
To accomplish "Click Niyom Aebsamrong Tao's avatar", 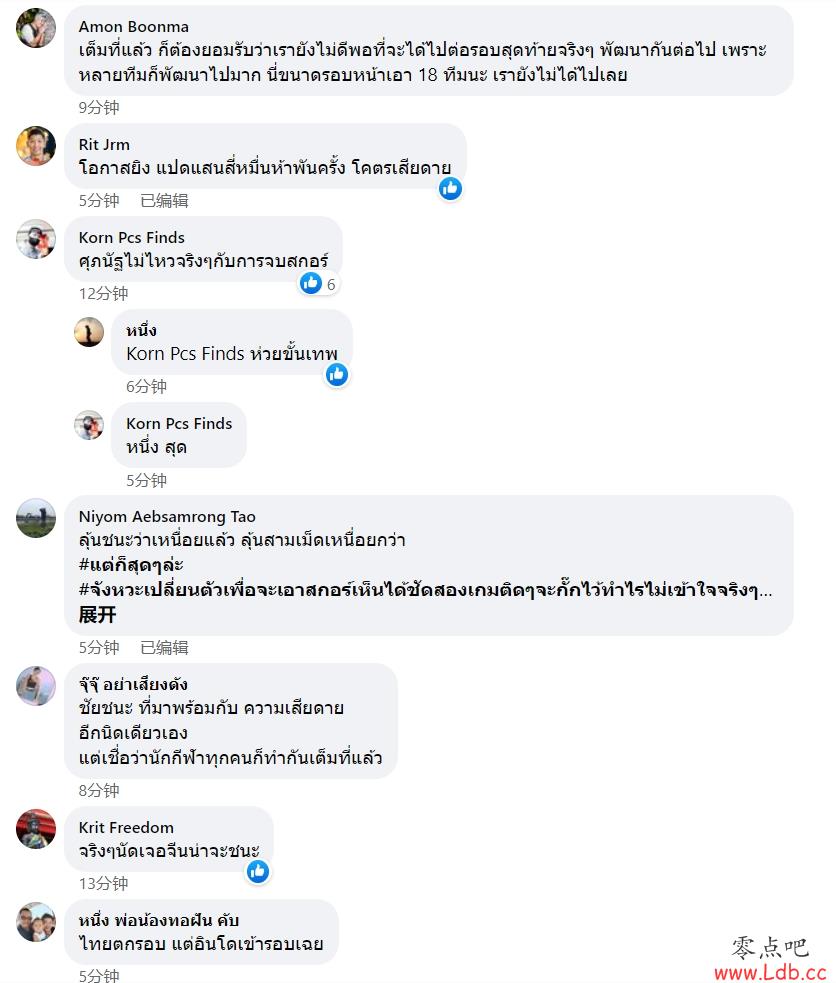I will 36,518.
